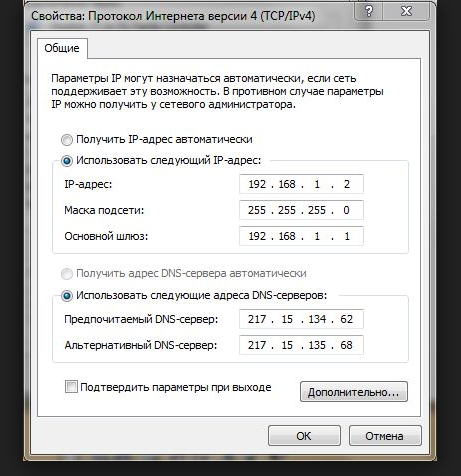Click the IP-адрес field 192.168.1.2
This screenshot has width=461, height=476.
pos(301,184)
